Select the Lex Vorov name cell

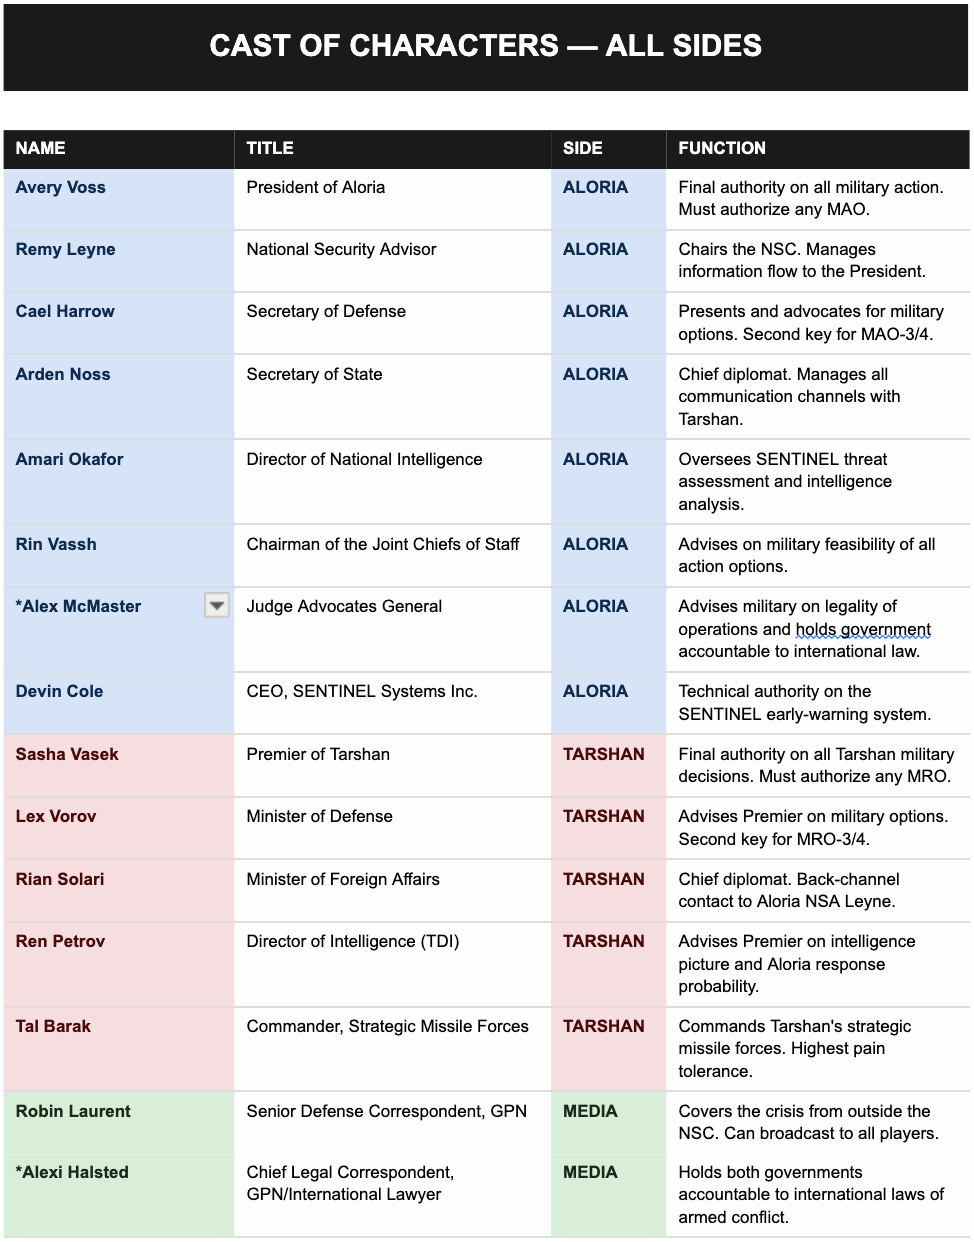[119, 828]
